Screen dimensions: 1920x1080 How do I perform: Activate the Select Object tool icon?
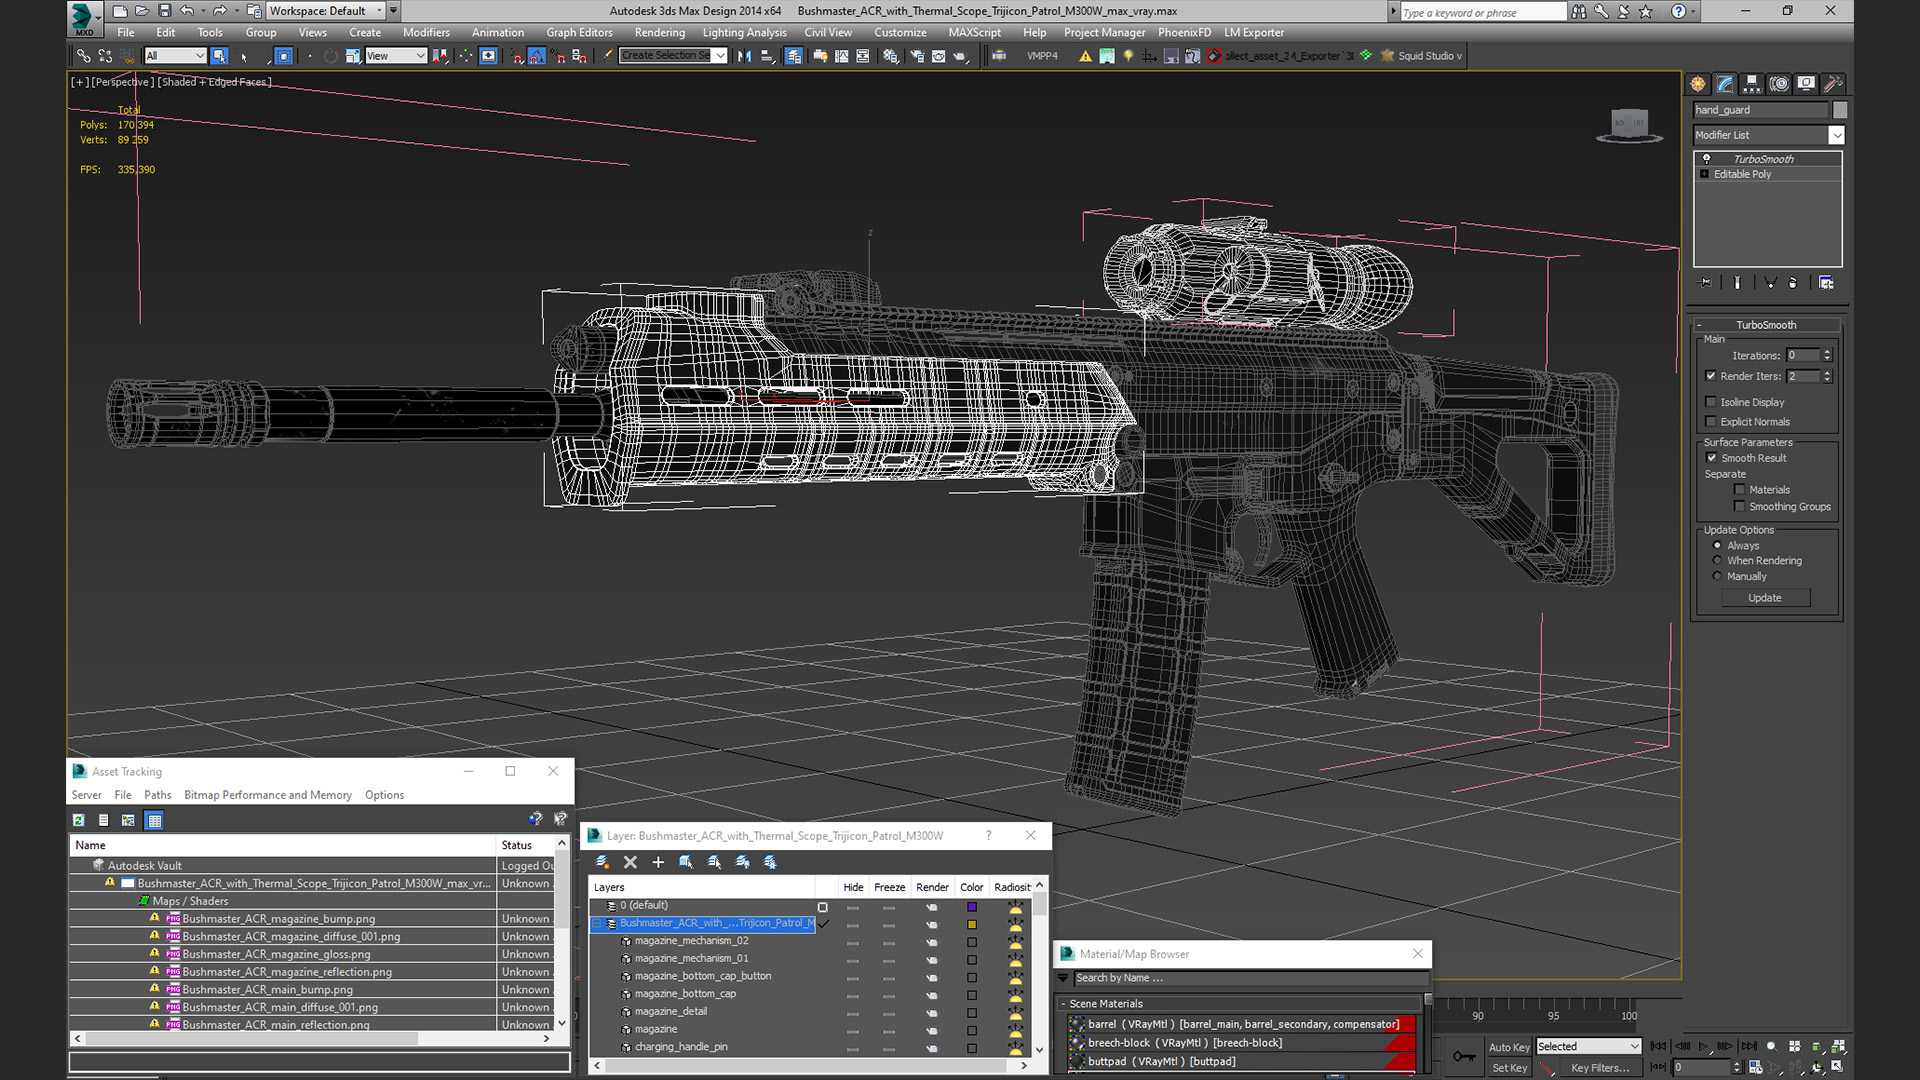[x=220, y=56]
